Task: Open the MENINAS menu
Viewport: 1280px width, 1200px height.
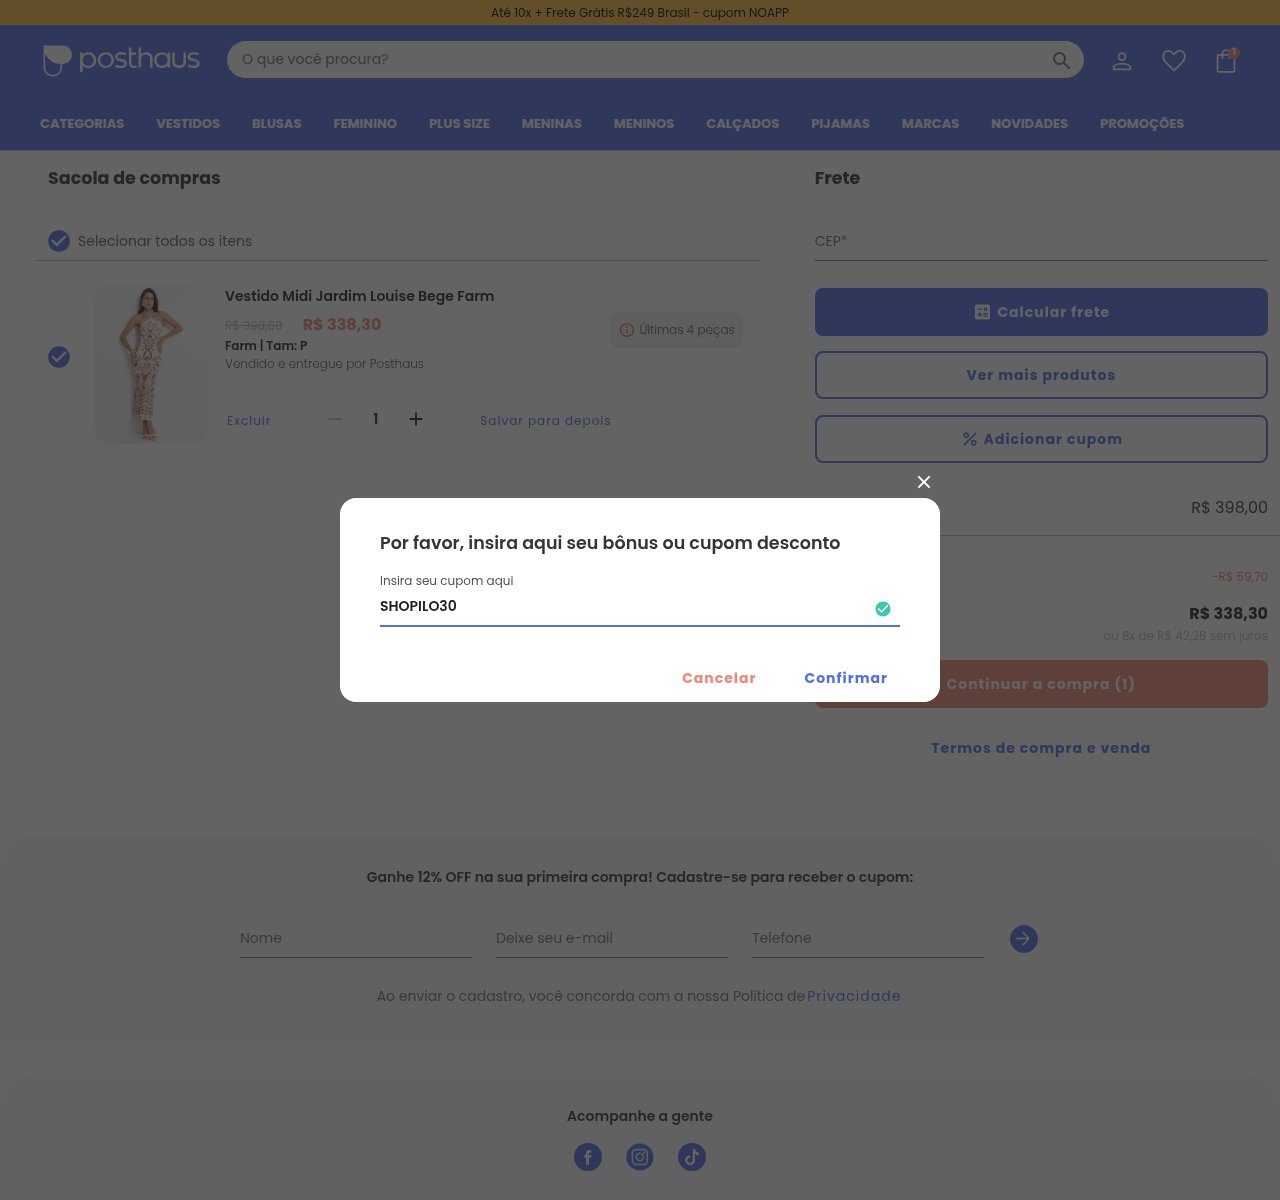Action: pos(552,124)
